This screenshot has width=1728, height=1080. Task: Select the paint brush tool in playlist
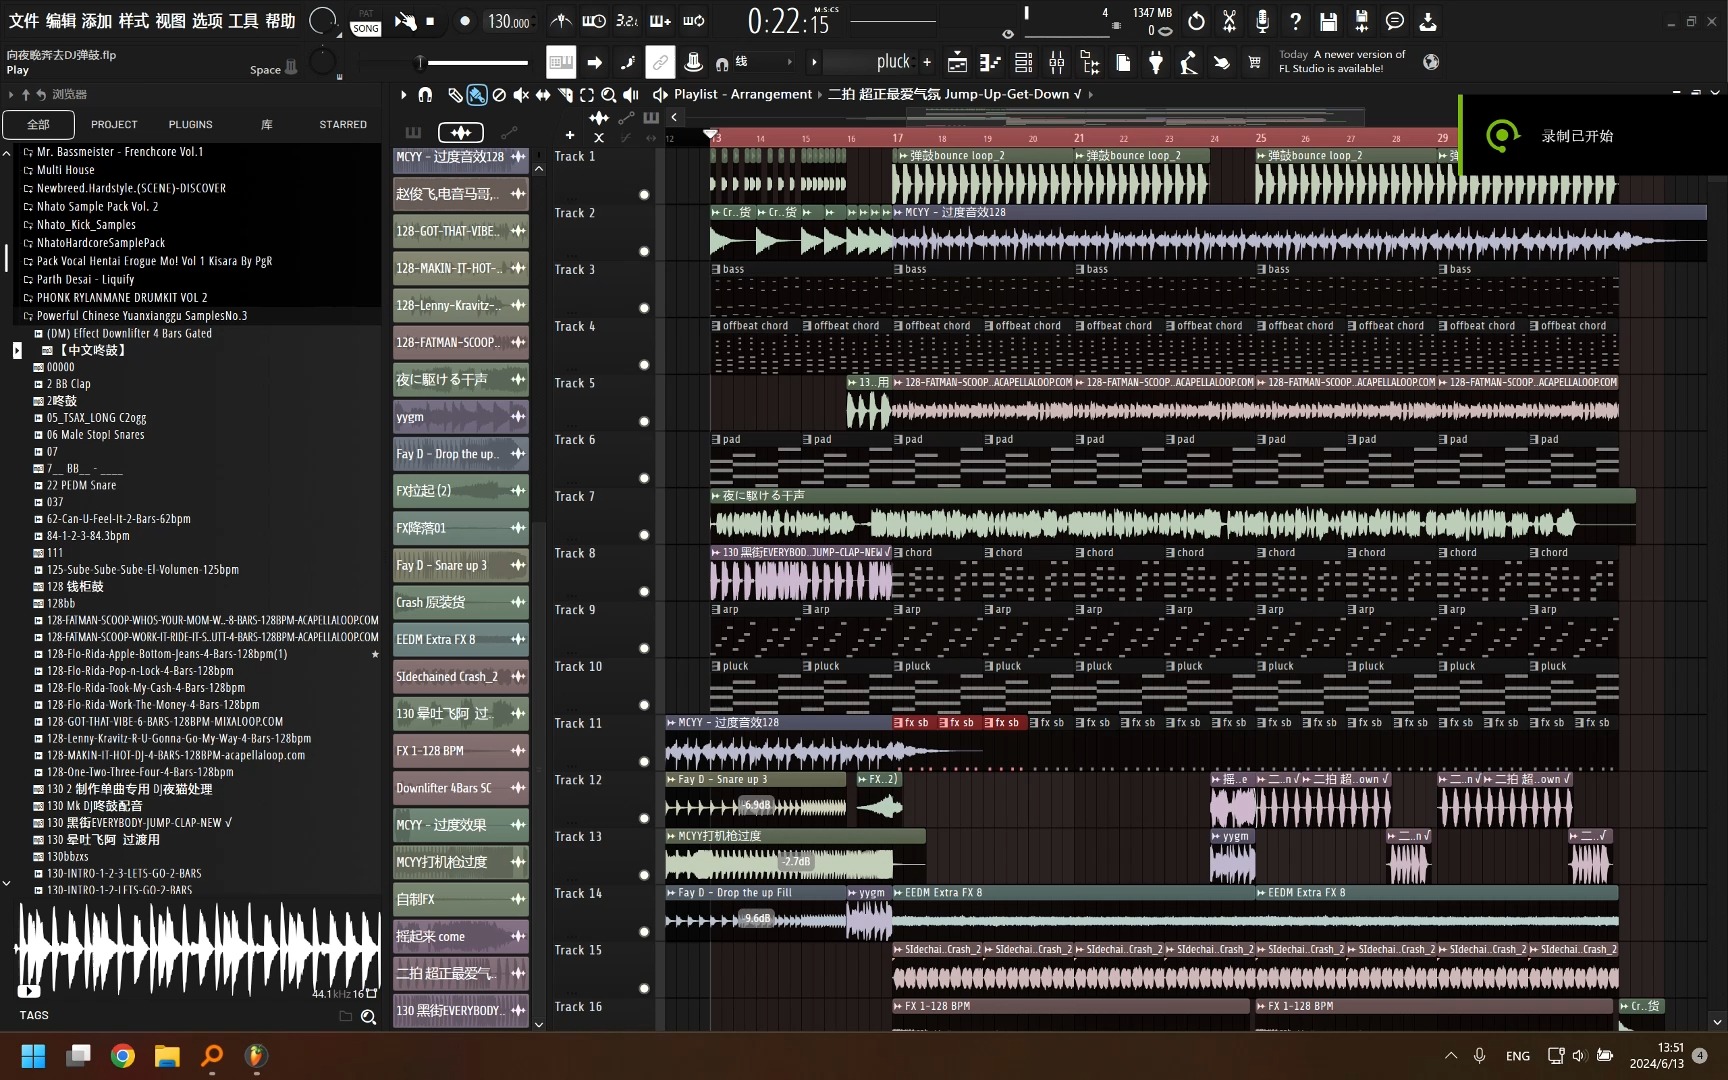pos(477,95)
